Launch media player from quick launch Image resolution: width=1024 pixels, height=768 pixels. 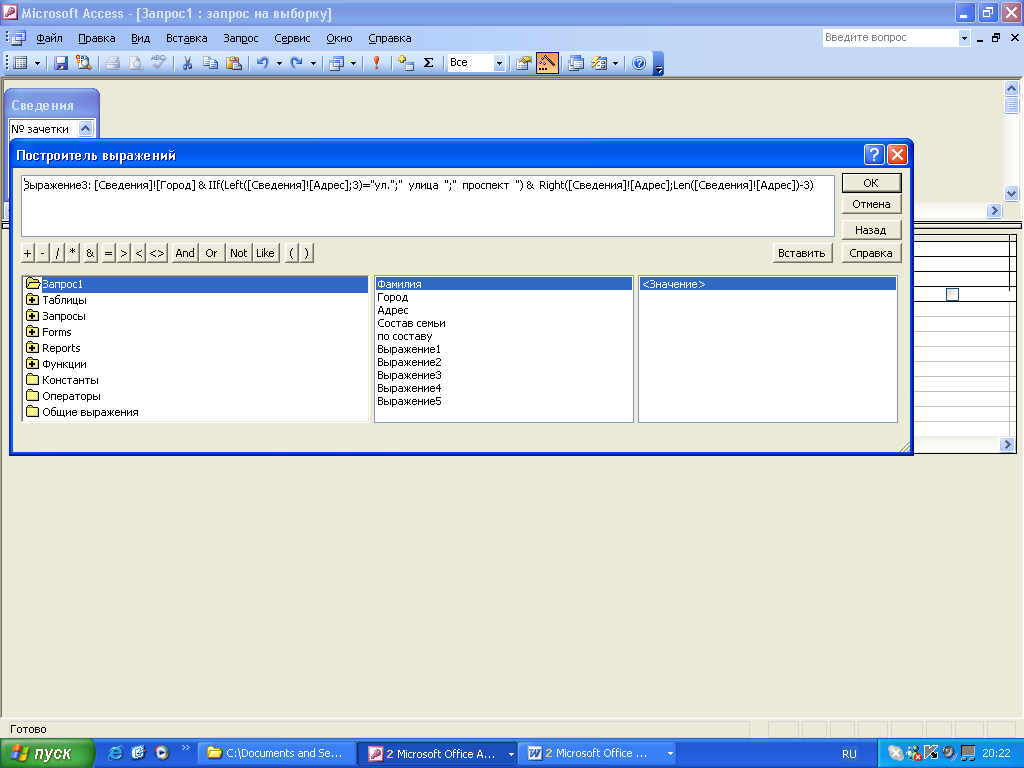(161, 753)
